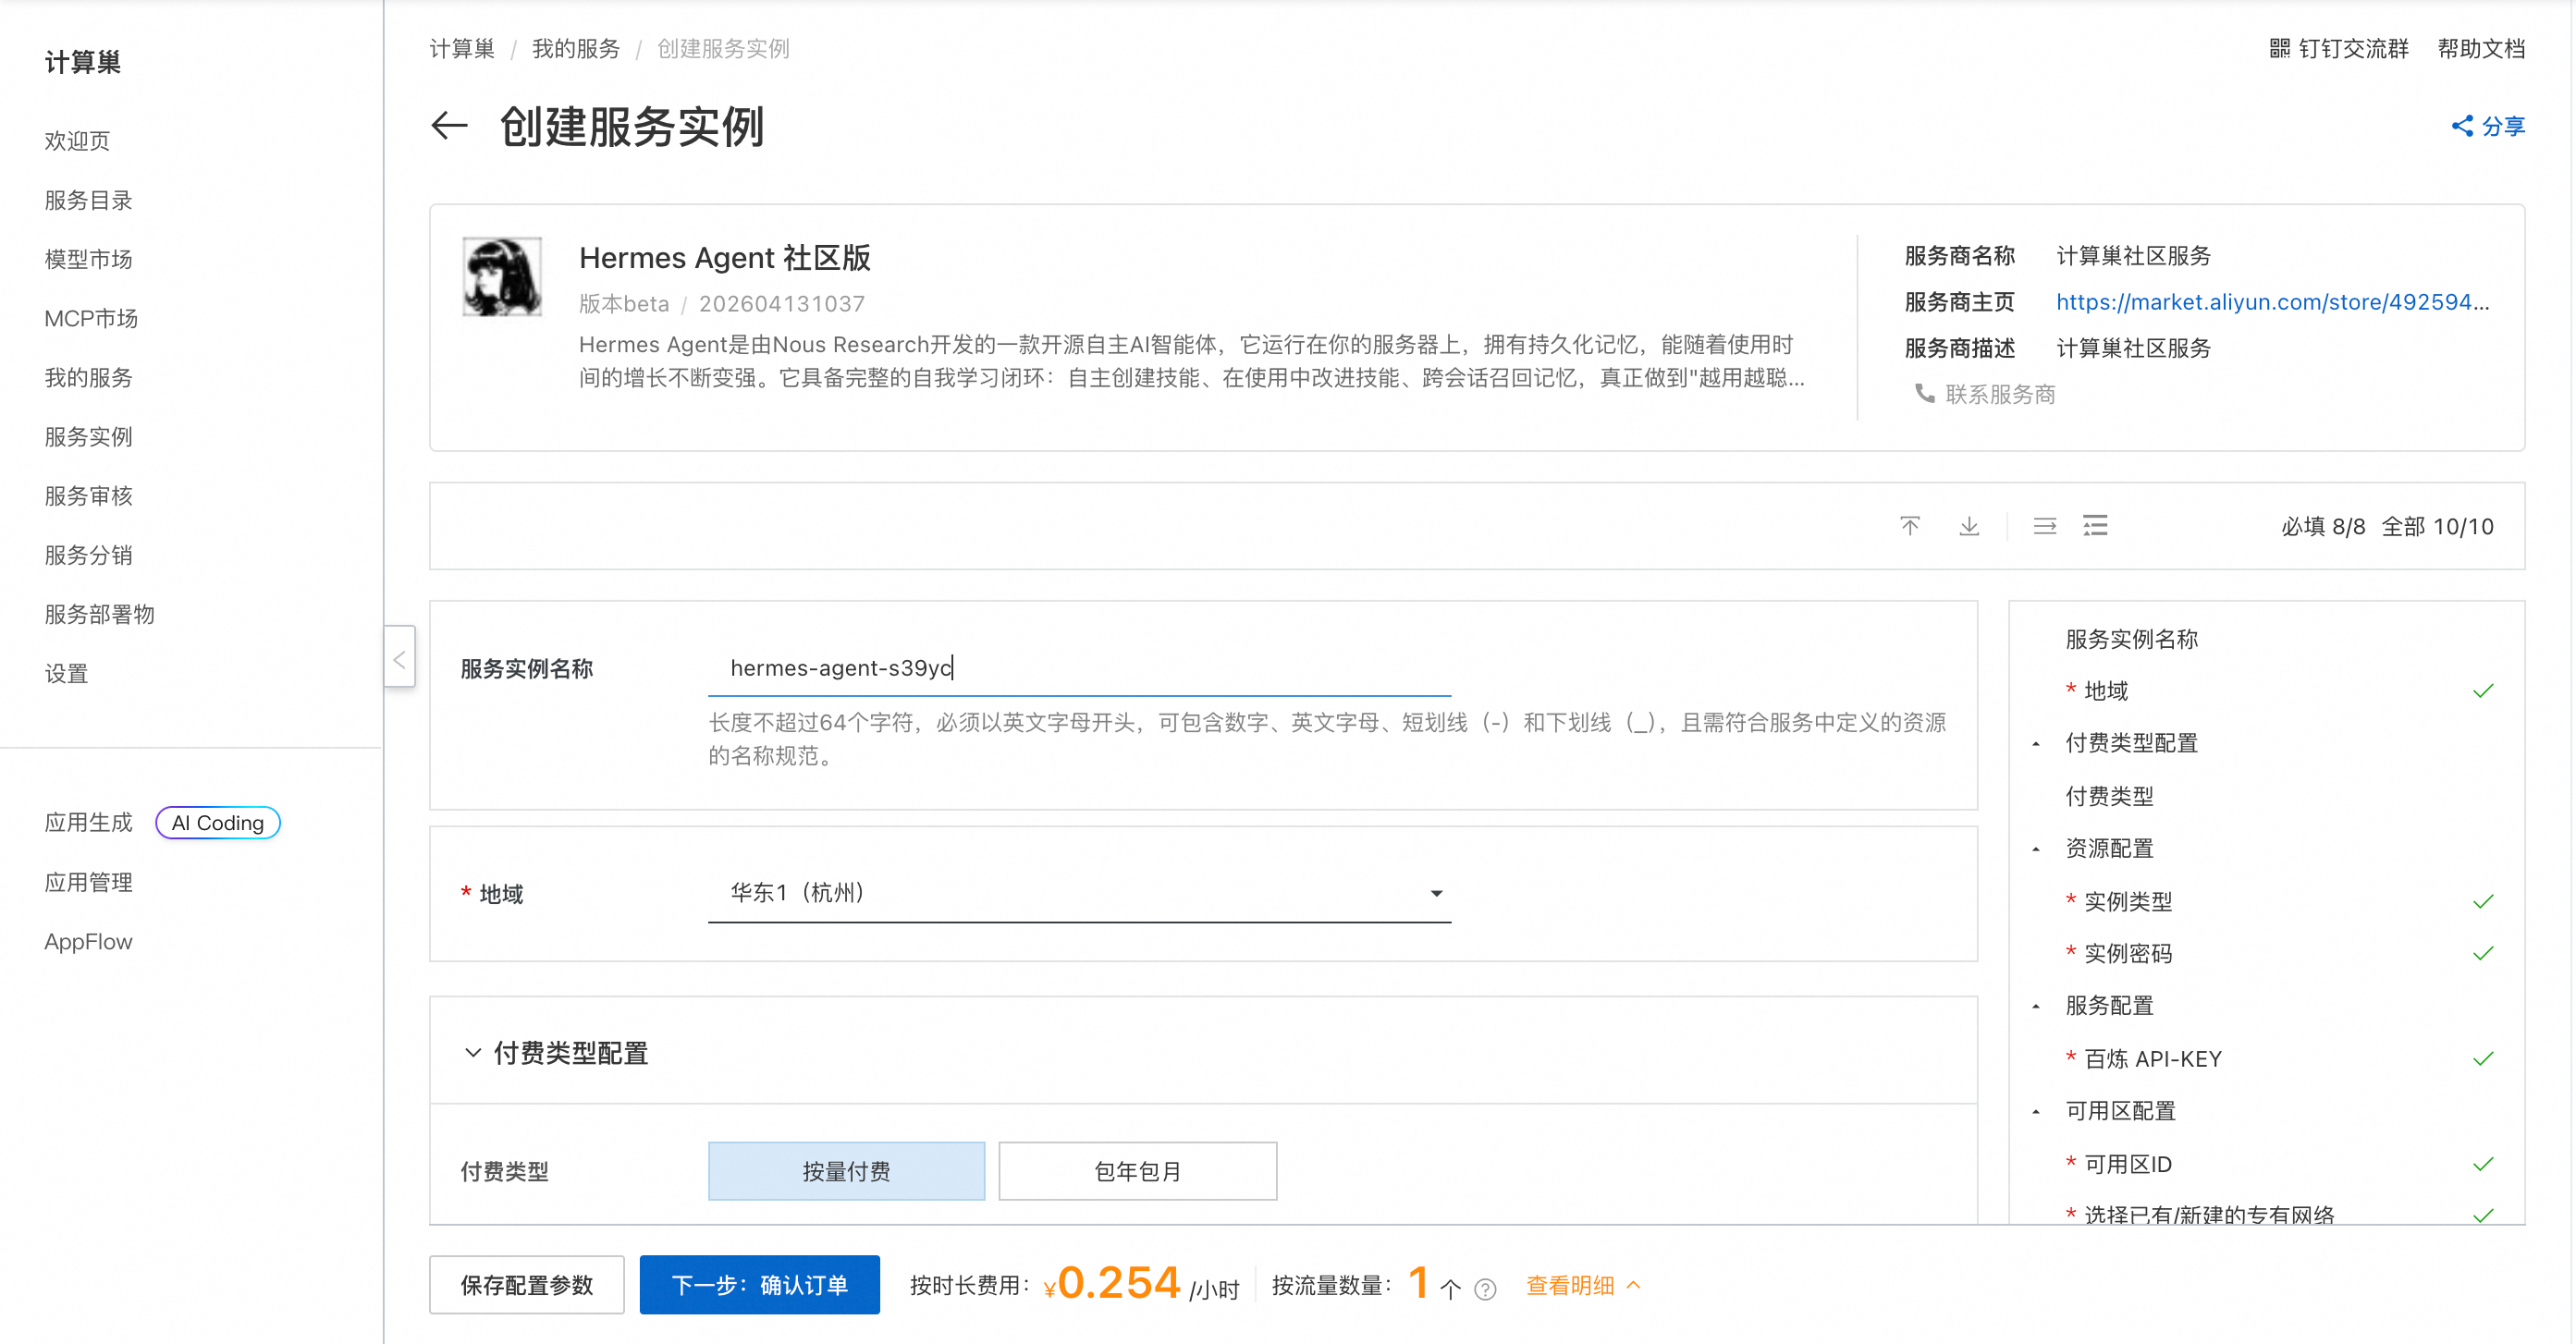The image size is (2576, 1344).
Task: Click the question mark icon near 按流量数量
Action: [x=1484, y=1289]
